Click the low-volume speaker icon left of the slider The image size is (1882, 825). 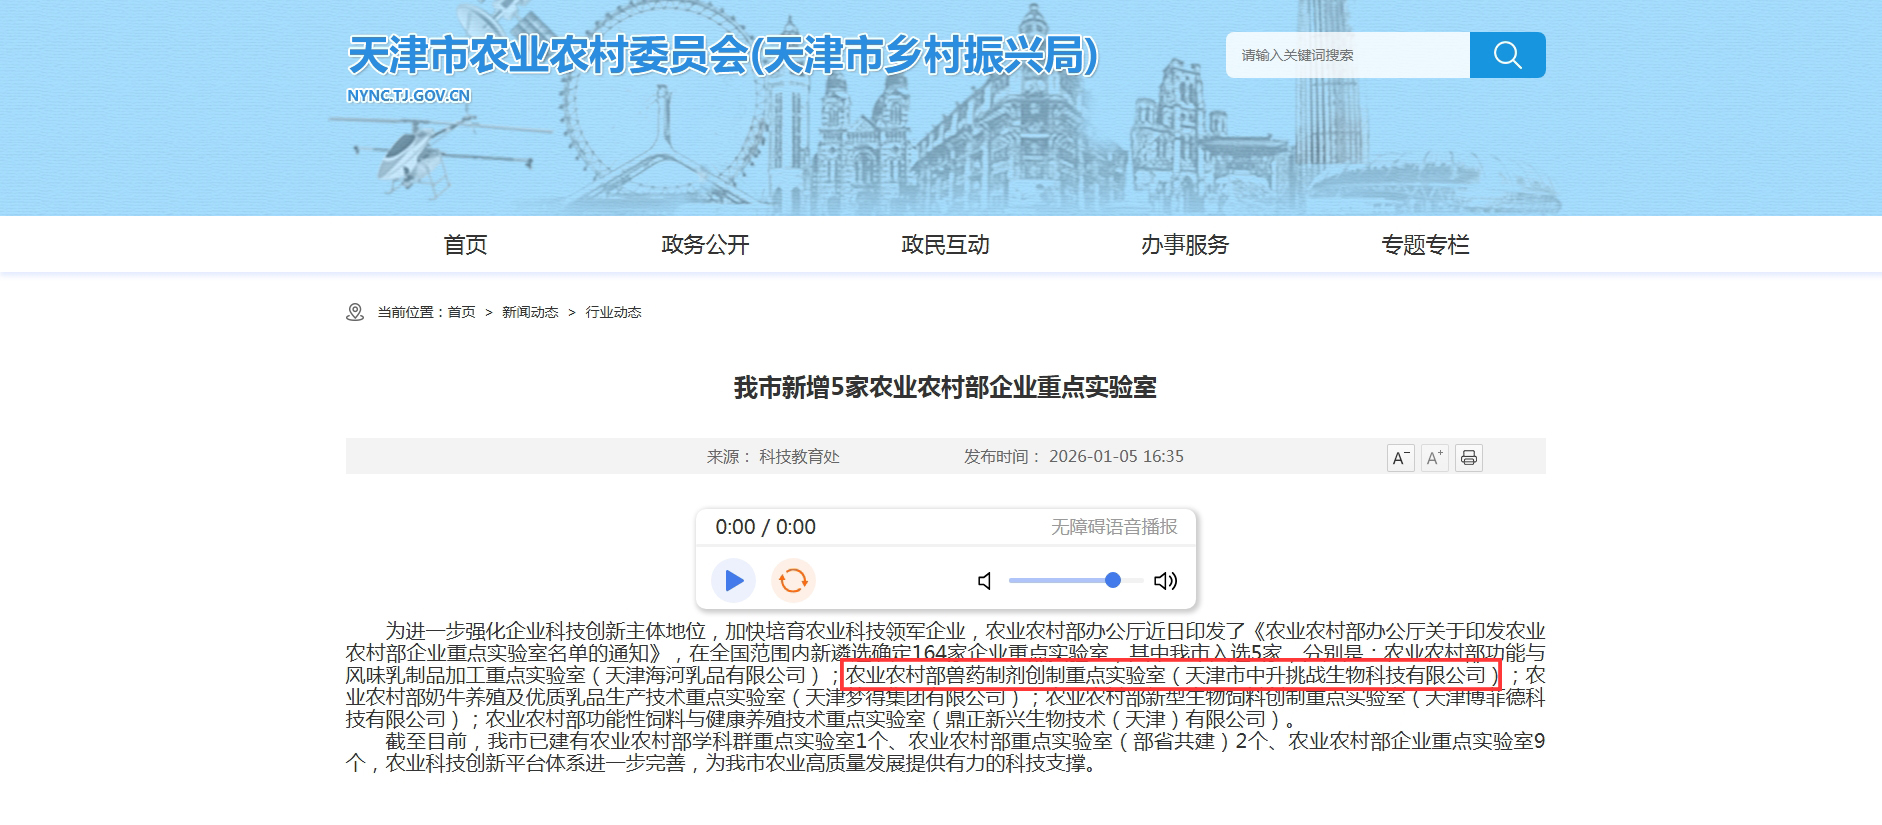coord(985,581)
